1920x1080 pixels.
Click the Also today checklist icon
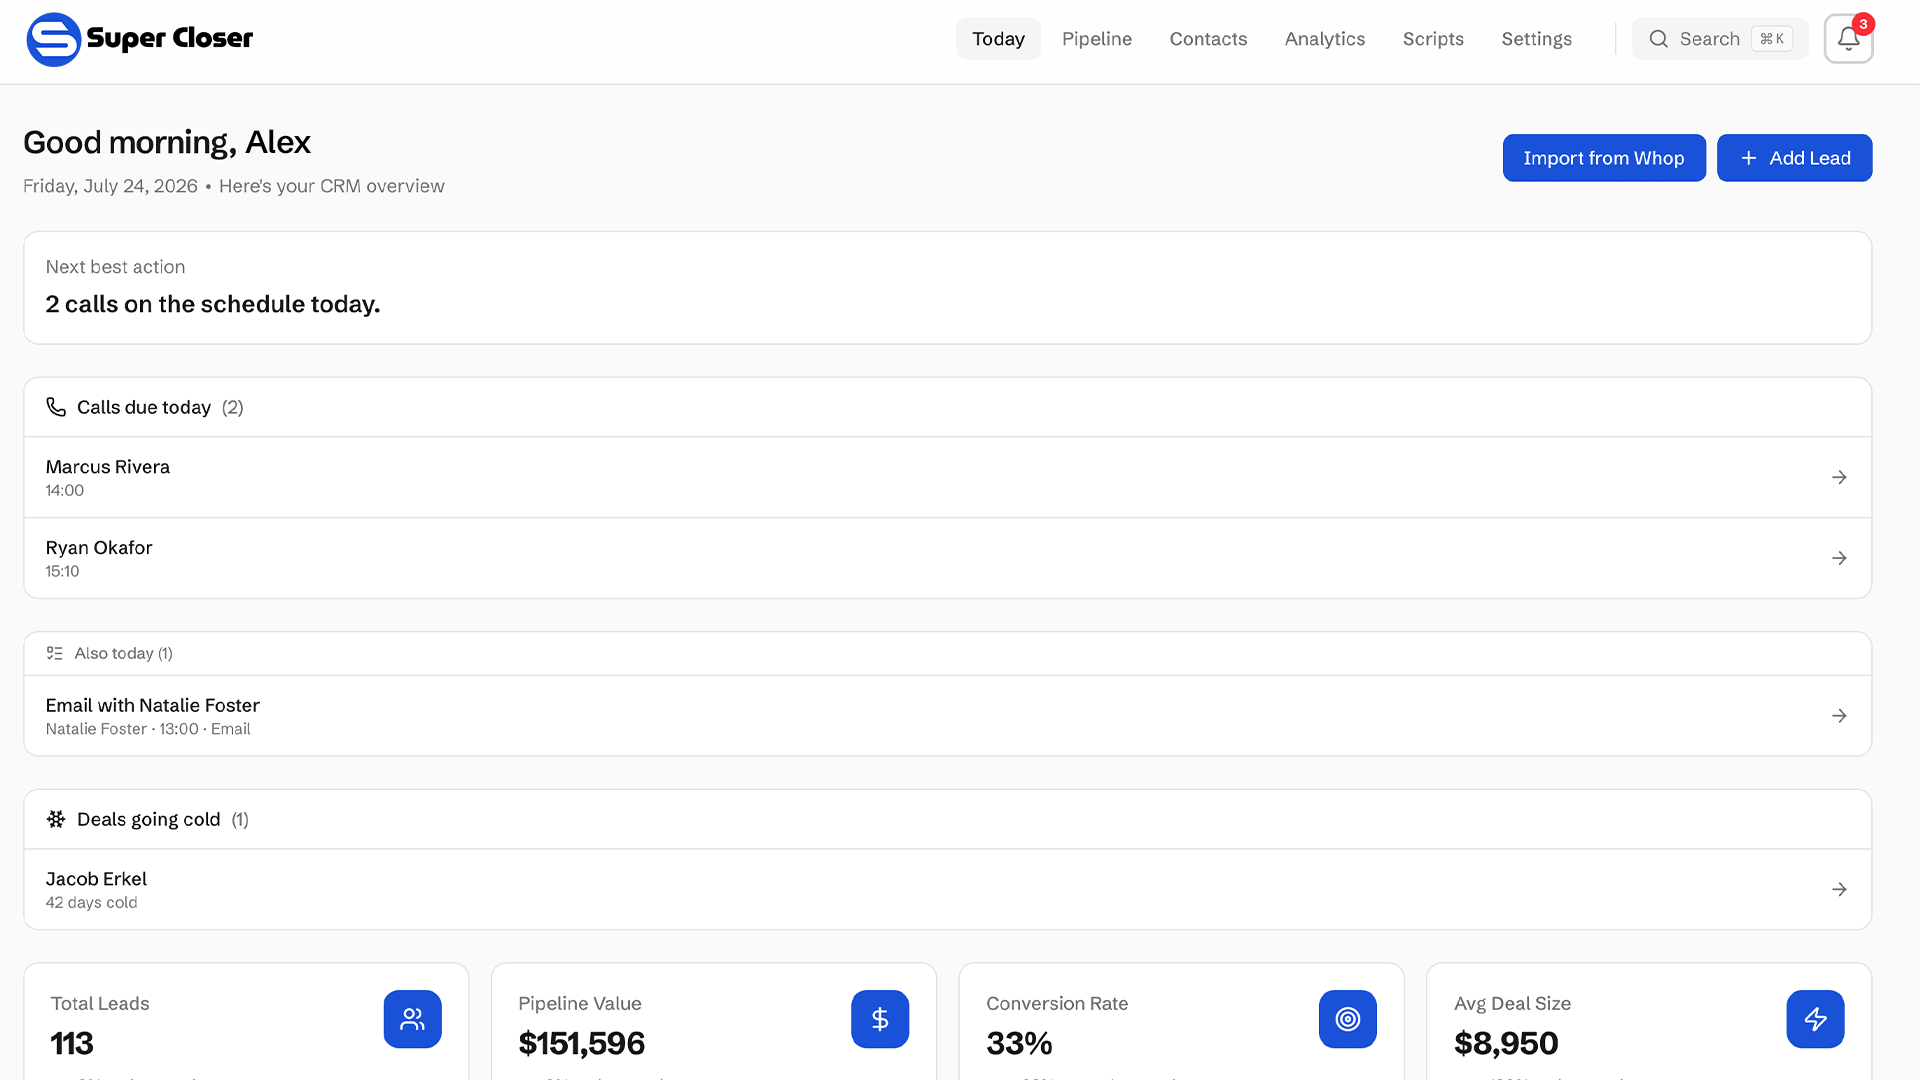coord(55,653)
